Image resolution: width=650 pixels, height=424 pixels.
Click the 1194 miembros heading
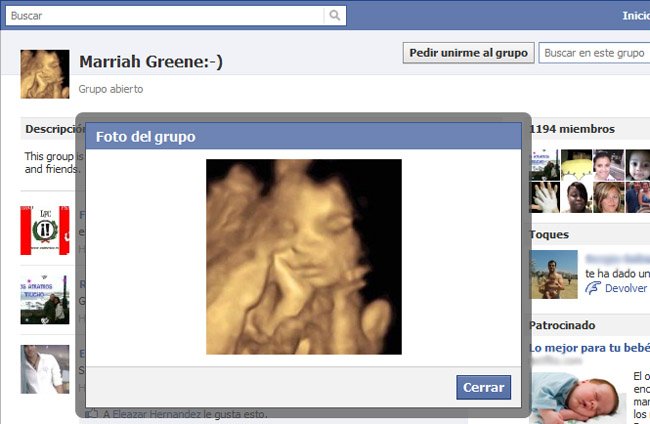pyautogui.click(x=572, y=129)
